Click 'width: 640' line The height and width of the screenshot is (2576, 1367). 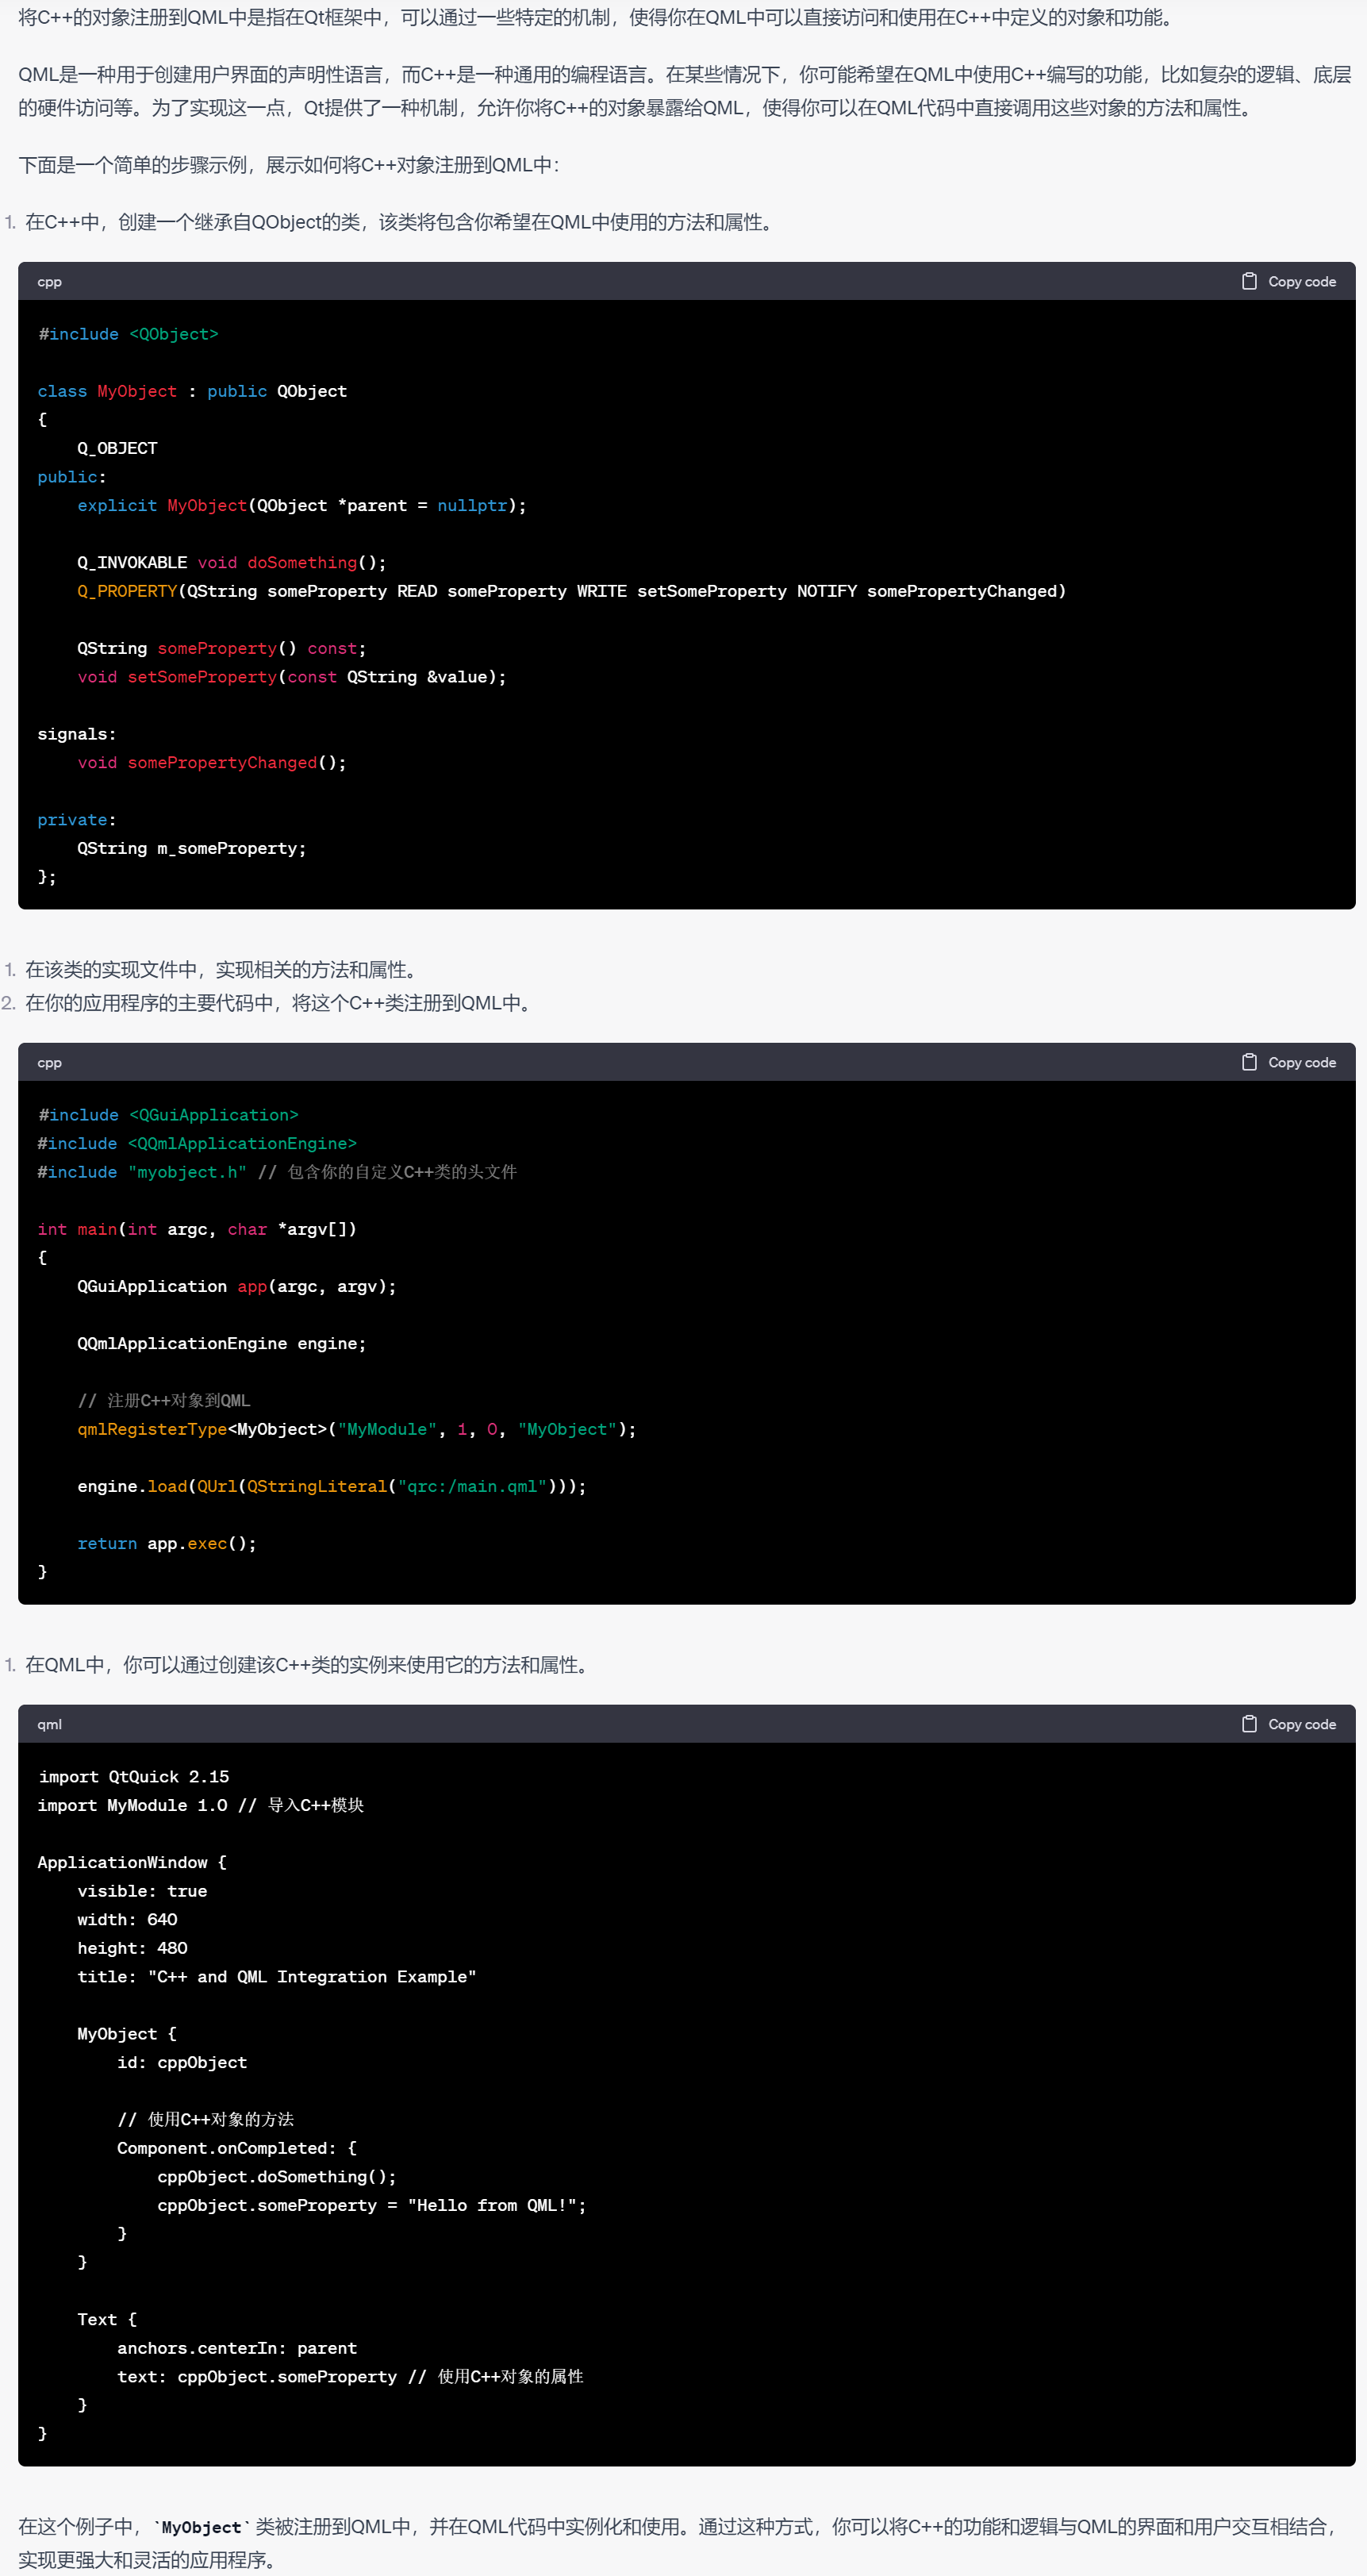point(127,1919)
